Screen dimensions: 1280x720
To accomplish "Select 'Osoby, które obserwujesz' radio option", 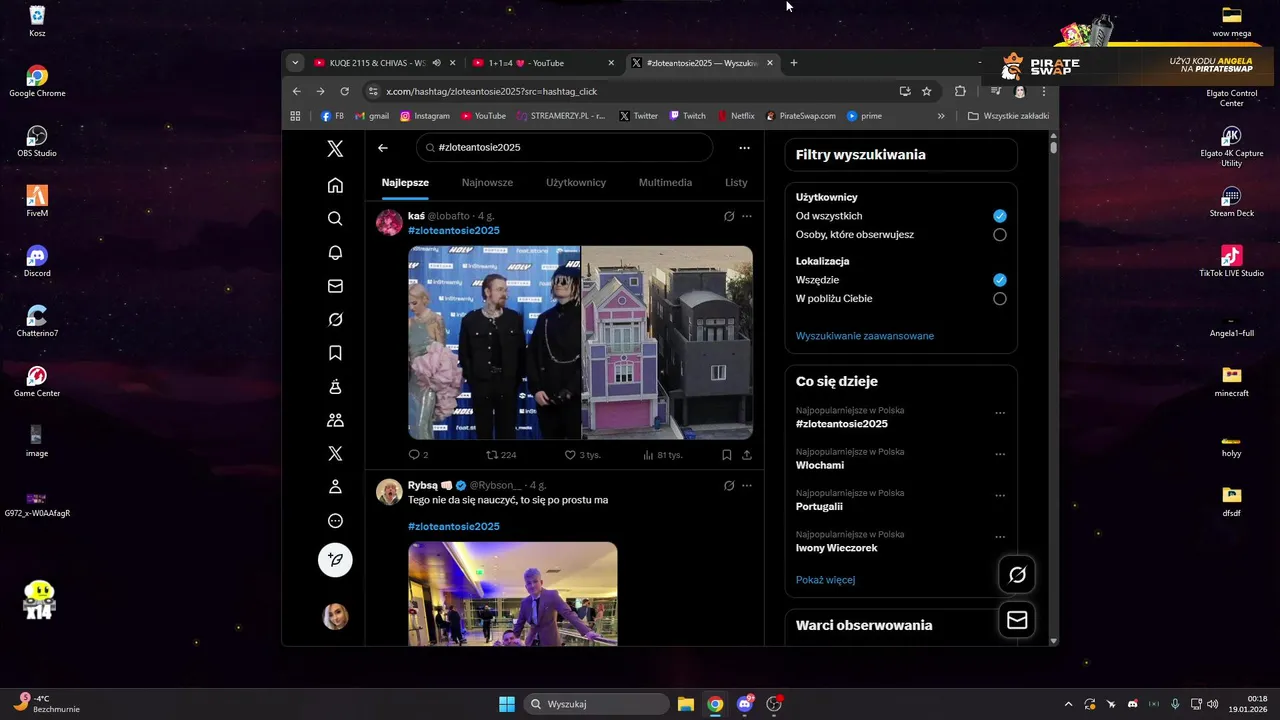I will [x=1000, y=235].
